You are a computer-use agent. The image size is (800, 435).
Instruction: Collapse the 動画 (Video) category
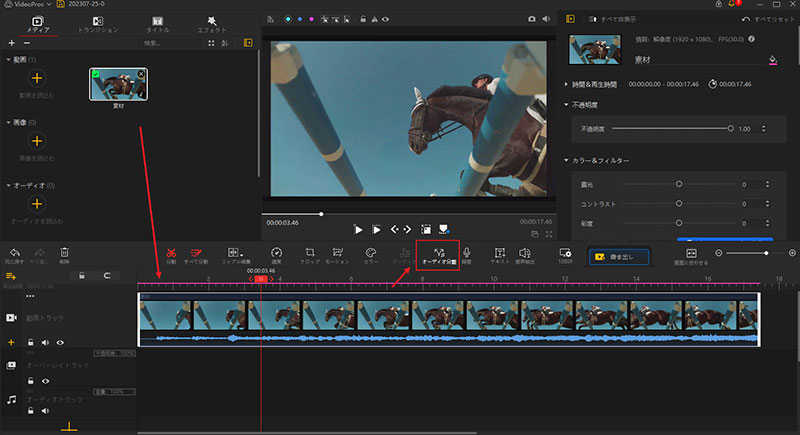9,60
